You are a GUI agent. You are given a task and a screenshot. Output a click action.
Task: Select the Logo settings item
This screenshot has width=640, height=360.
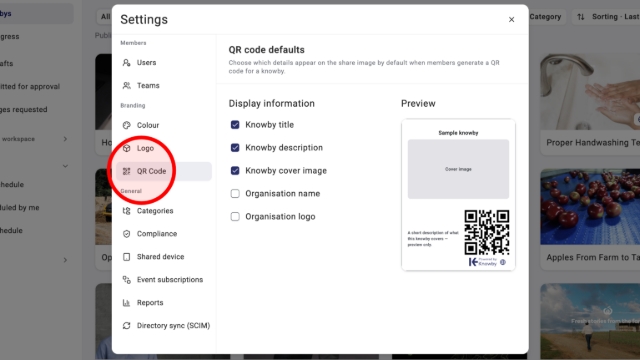tap(164, 148)
